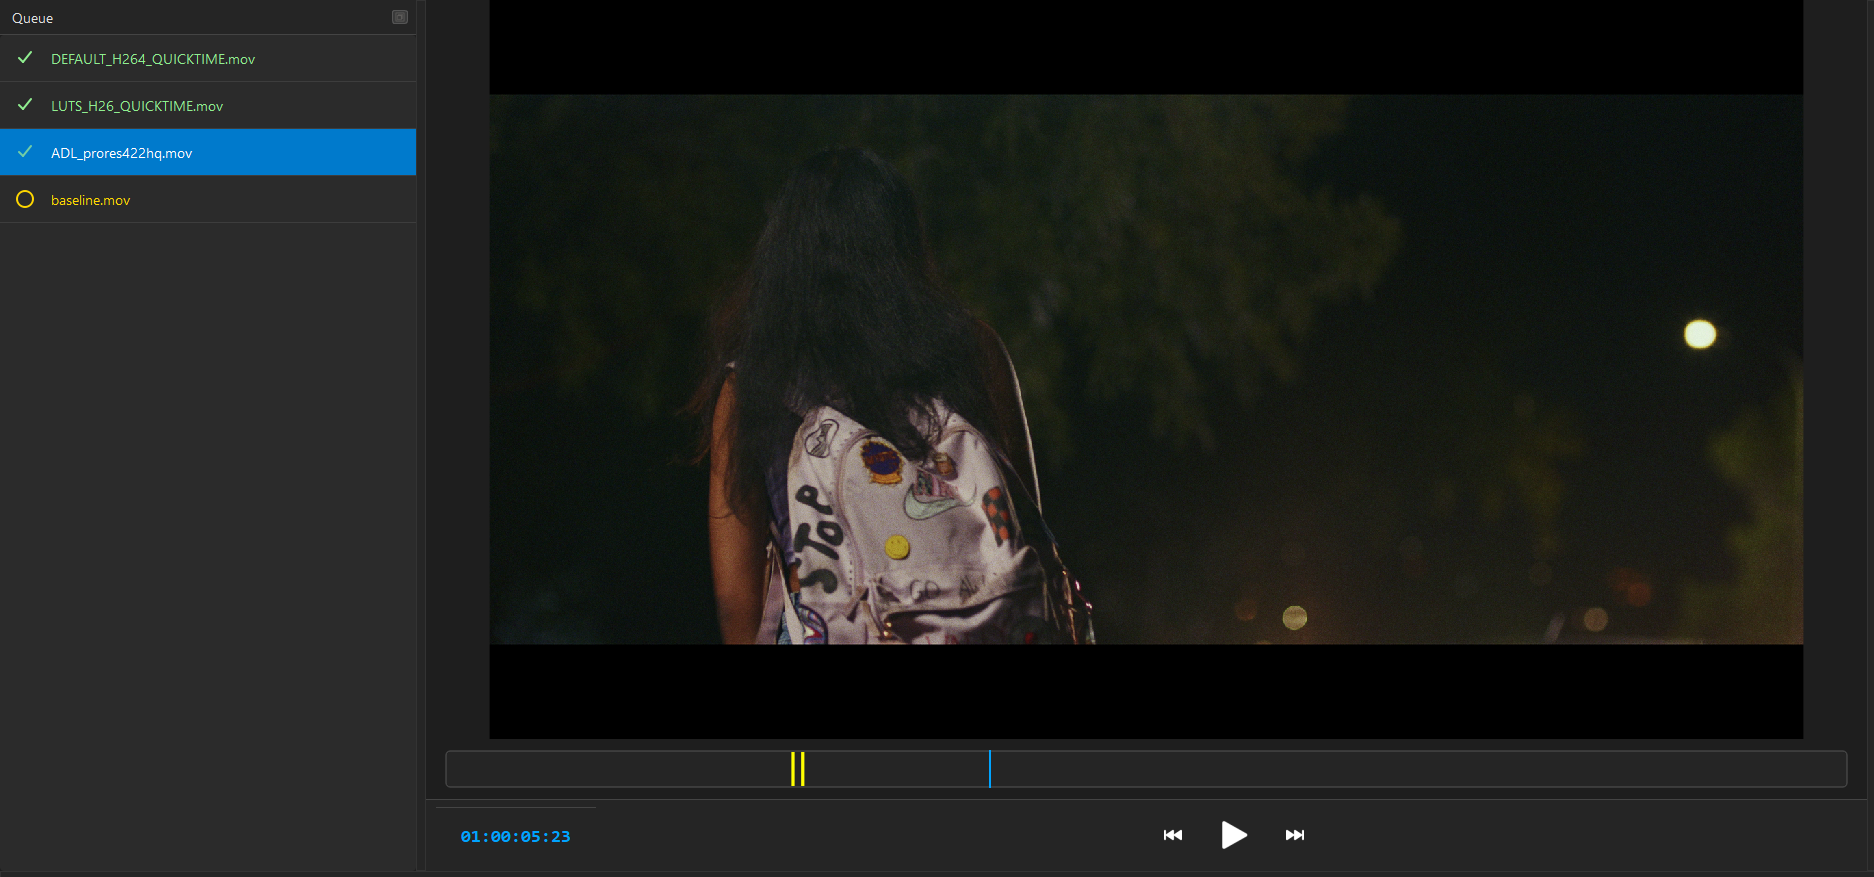
Task: Click the far right end of the scrub bar
Action: [x=1838, y=769]
